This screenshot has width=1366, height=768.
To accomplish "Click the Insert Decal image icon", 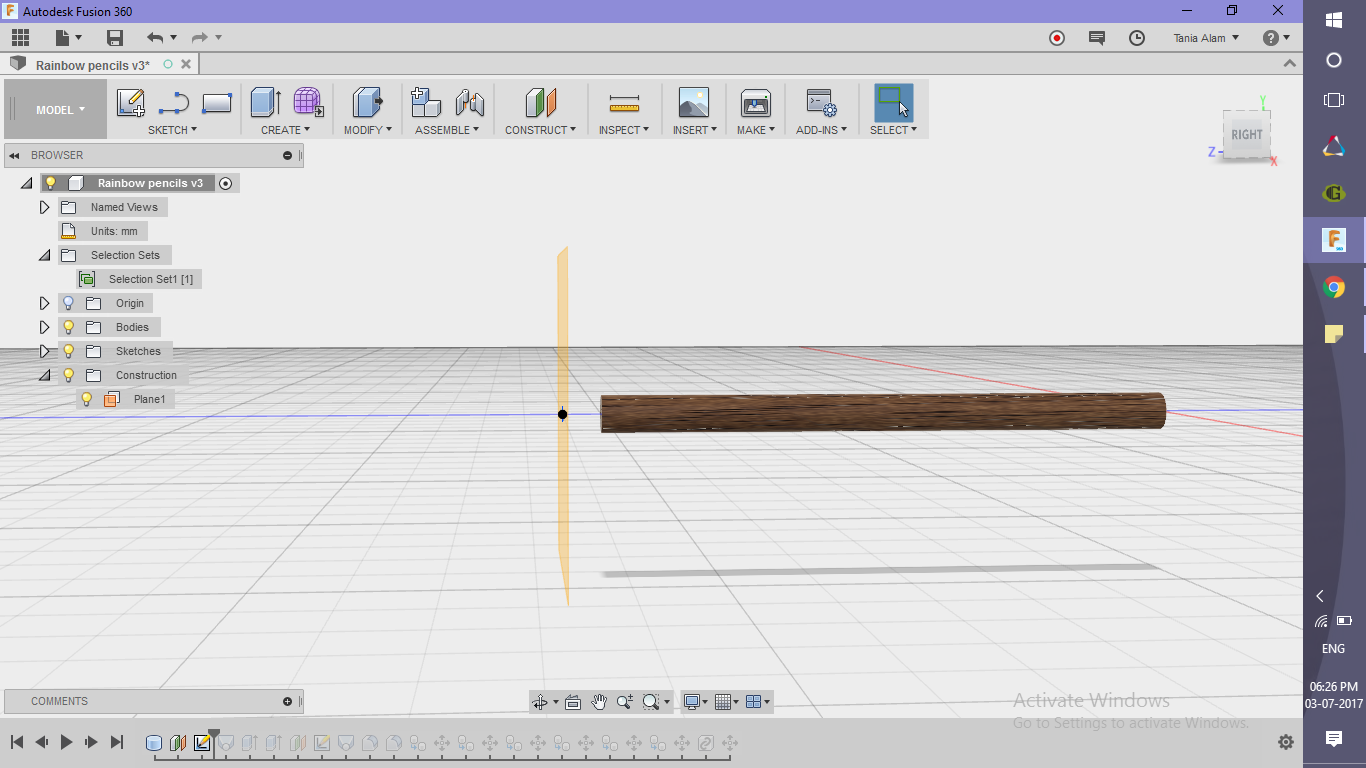I will [x=693, y=103].
